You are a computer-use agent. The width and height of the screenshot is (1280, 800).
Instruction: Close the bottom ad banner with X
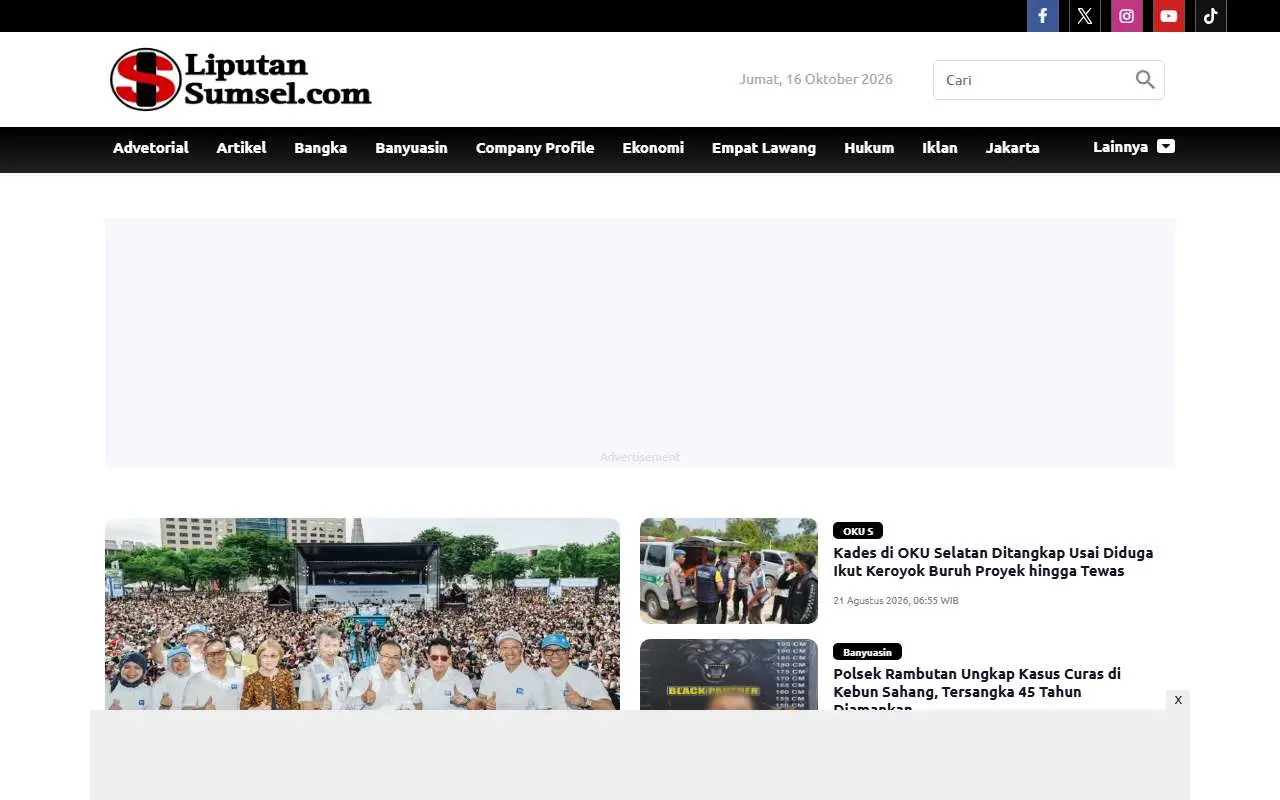(x=1178, y=700)
